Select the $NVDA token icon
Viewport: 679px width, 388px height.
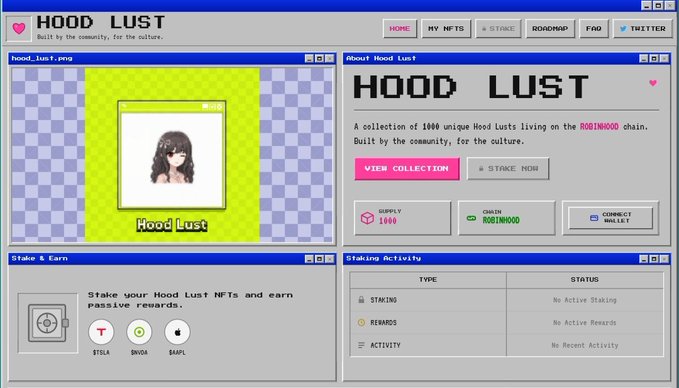139,332
